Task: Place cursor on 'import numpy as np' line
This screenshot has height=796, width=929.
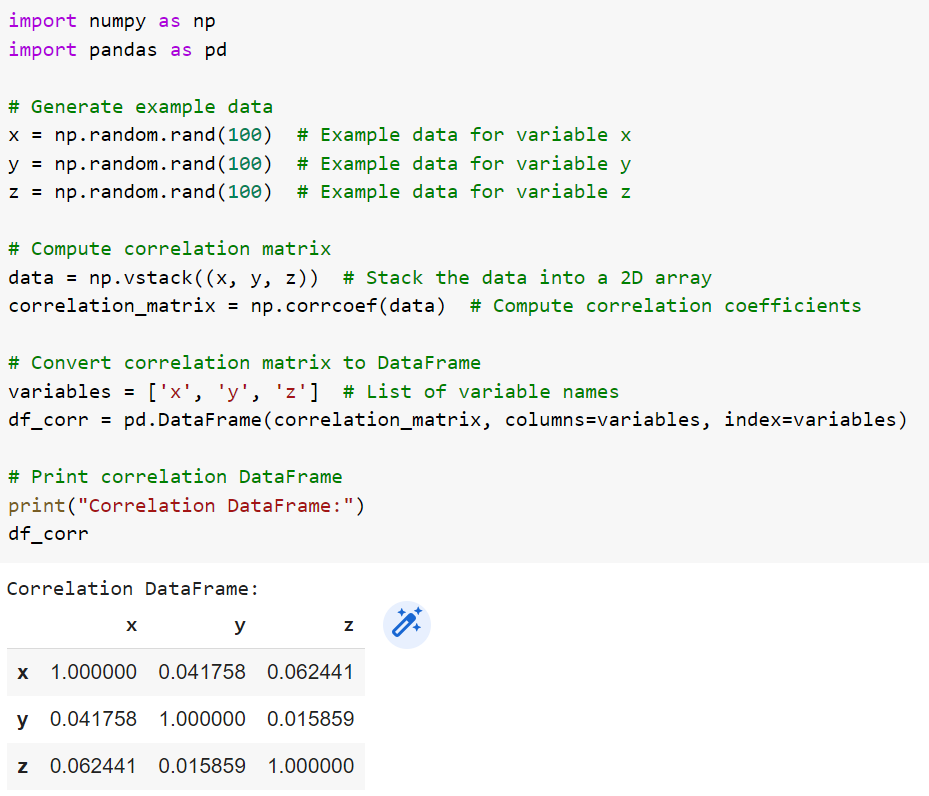Action: coord(112,21)
